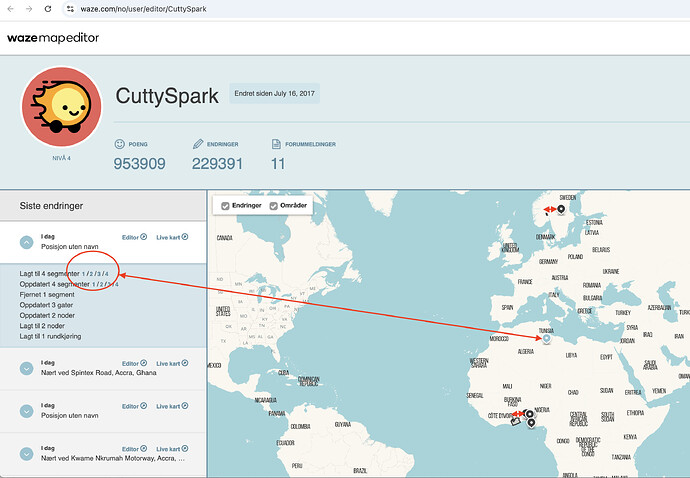The height and width of the screenshot is (478, 690).
Task: Click the blue edit pin in Tunisia
Action: point(546,339)
